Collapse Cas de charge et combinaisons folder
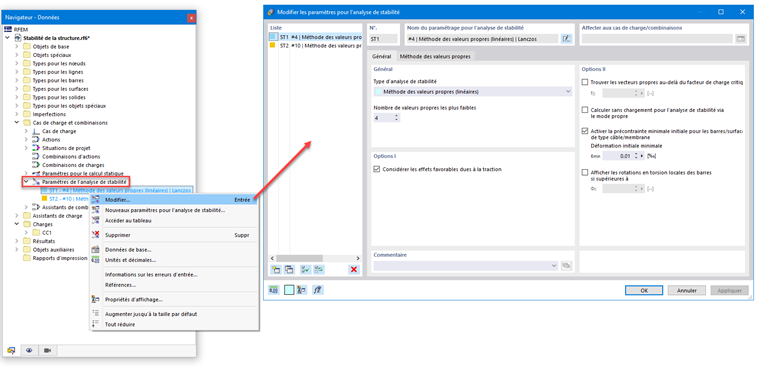Viewport: 760px width, 370px height. [17, 123]
